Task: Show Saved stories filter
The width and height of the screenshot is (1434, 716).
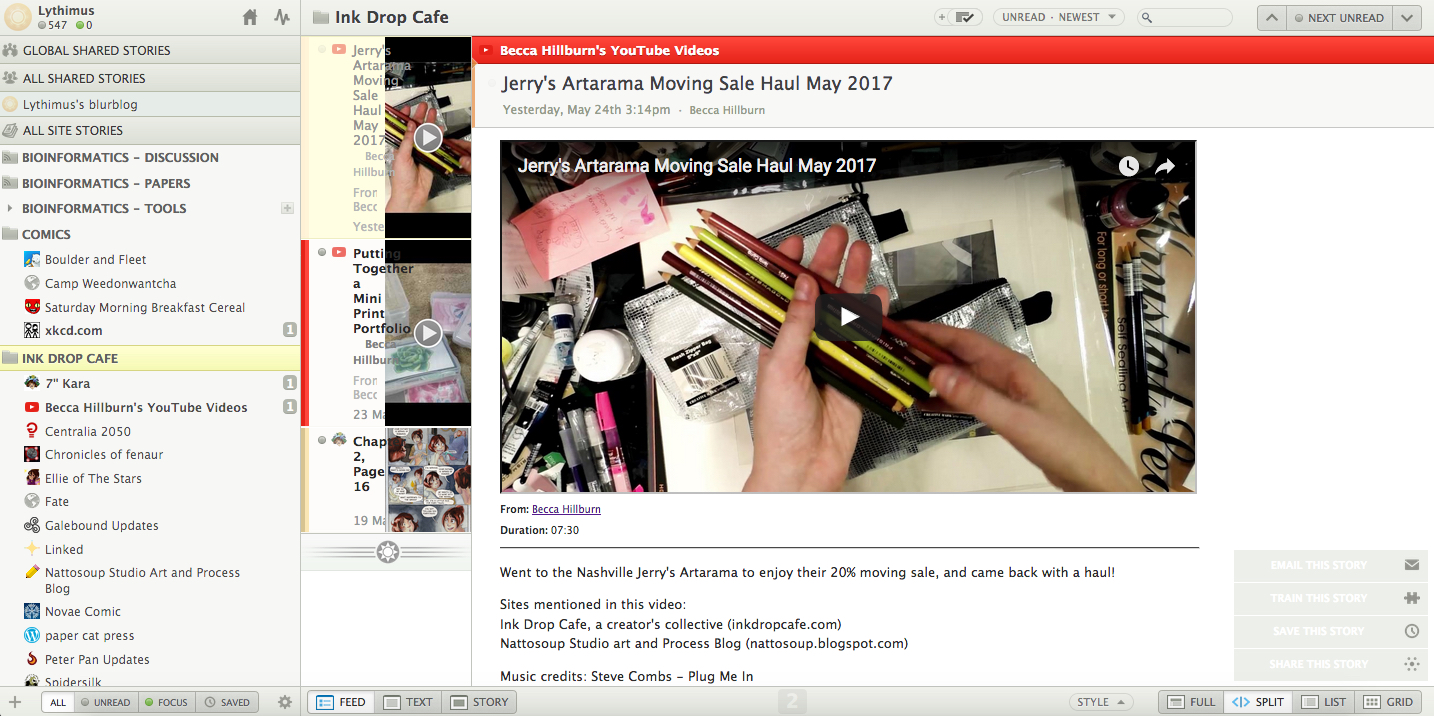Action: (x=227, y=702)
